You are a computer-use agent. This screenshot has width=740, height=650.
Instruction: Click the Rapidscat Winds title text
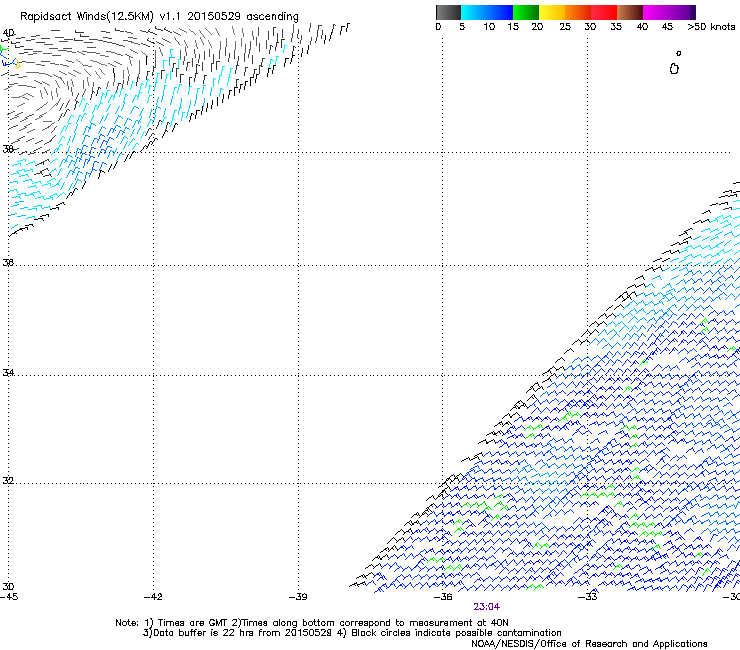click(159, 17)
